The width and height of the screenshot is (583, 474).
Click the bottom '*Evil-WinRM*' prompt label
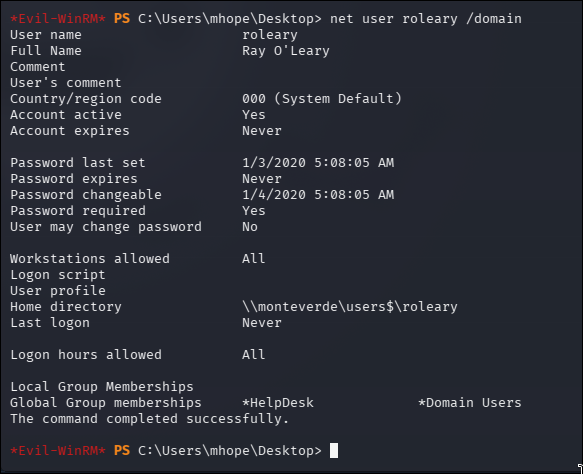point(58,451)
